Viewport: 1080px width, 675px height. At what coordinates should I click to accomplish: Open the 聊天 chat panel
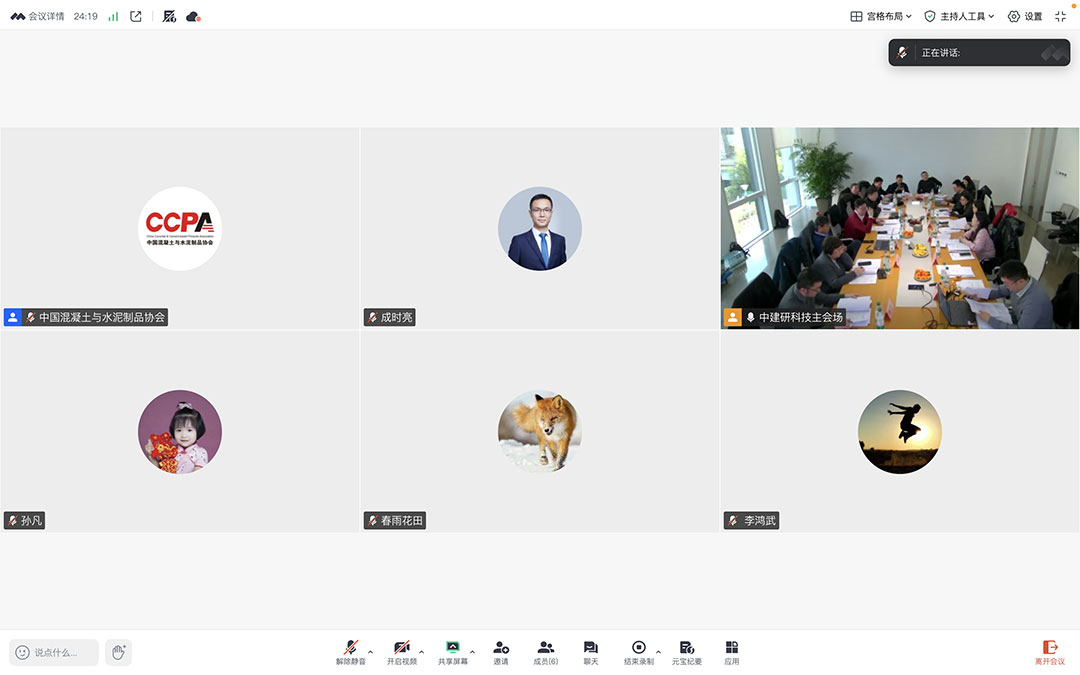tap(591, 652)
